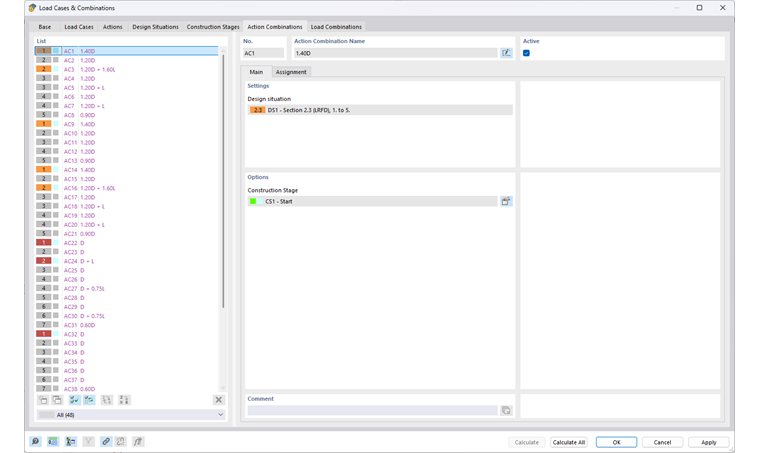
Task: Click in the Comment input field
Action: tap(372, 410)
